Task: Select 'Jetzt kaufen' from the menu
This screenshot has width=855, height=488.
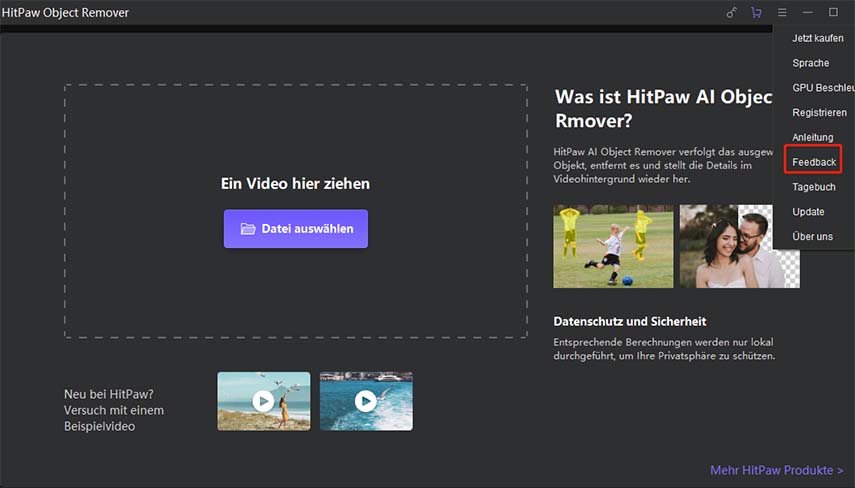Action: (x=817, y=38)
